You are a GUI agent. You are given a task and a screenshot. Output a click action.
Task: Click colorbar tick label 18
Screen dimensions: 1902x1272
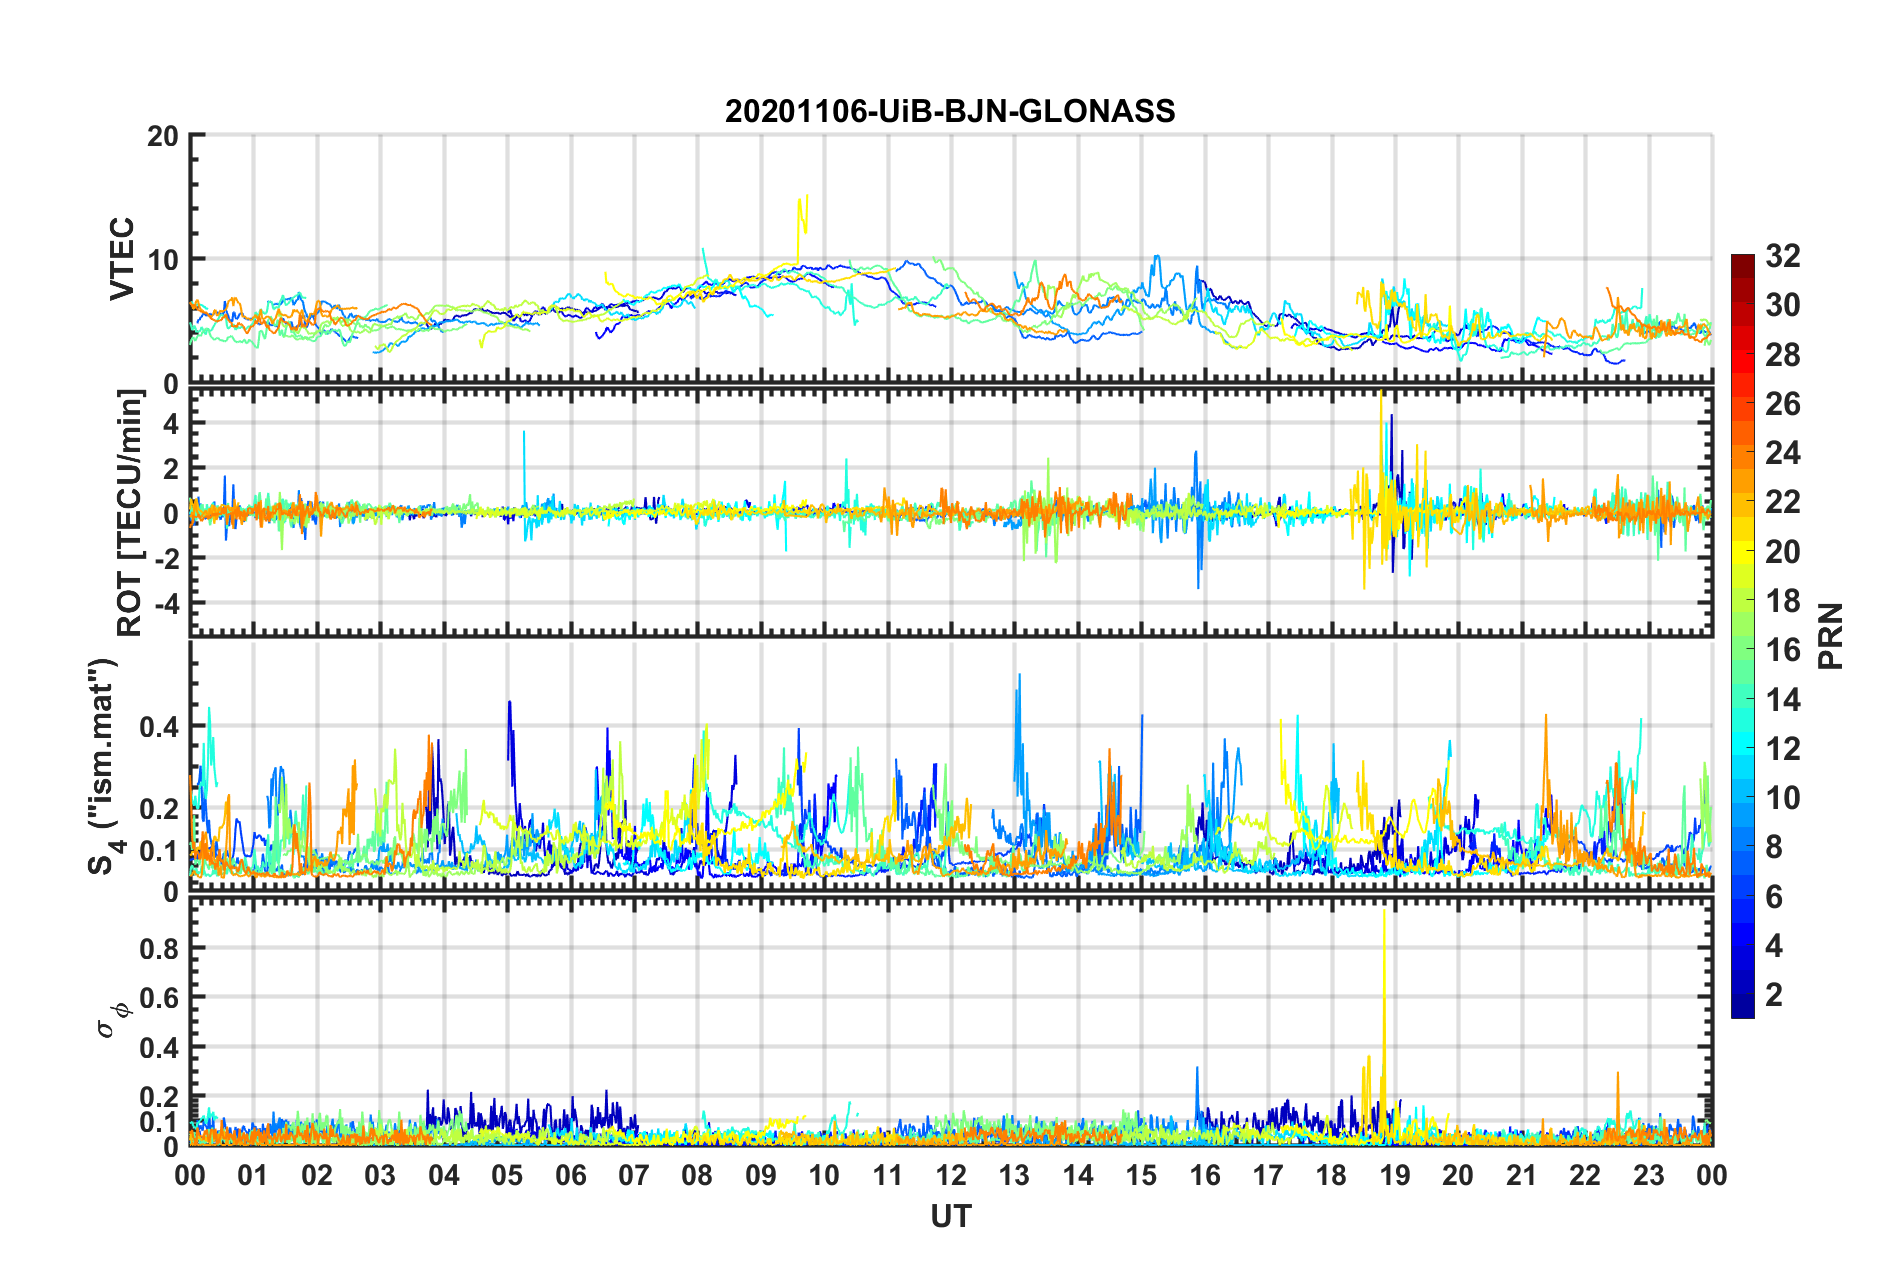[1783, 601]
